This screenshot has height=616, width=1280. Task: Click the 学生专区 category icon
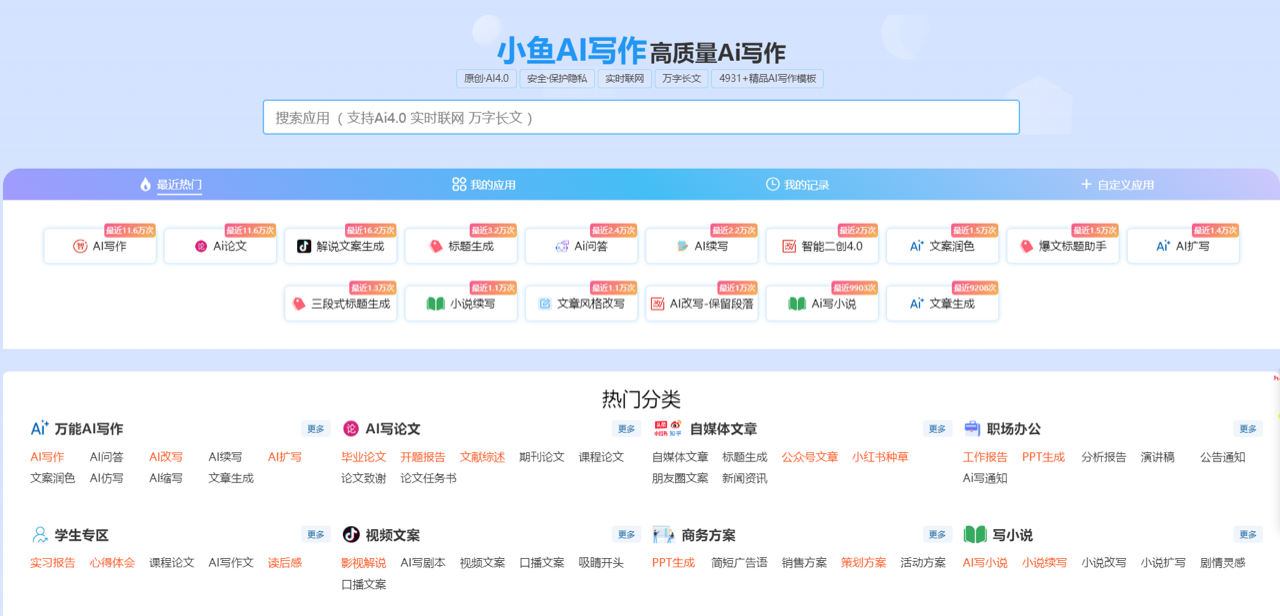39,535
